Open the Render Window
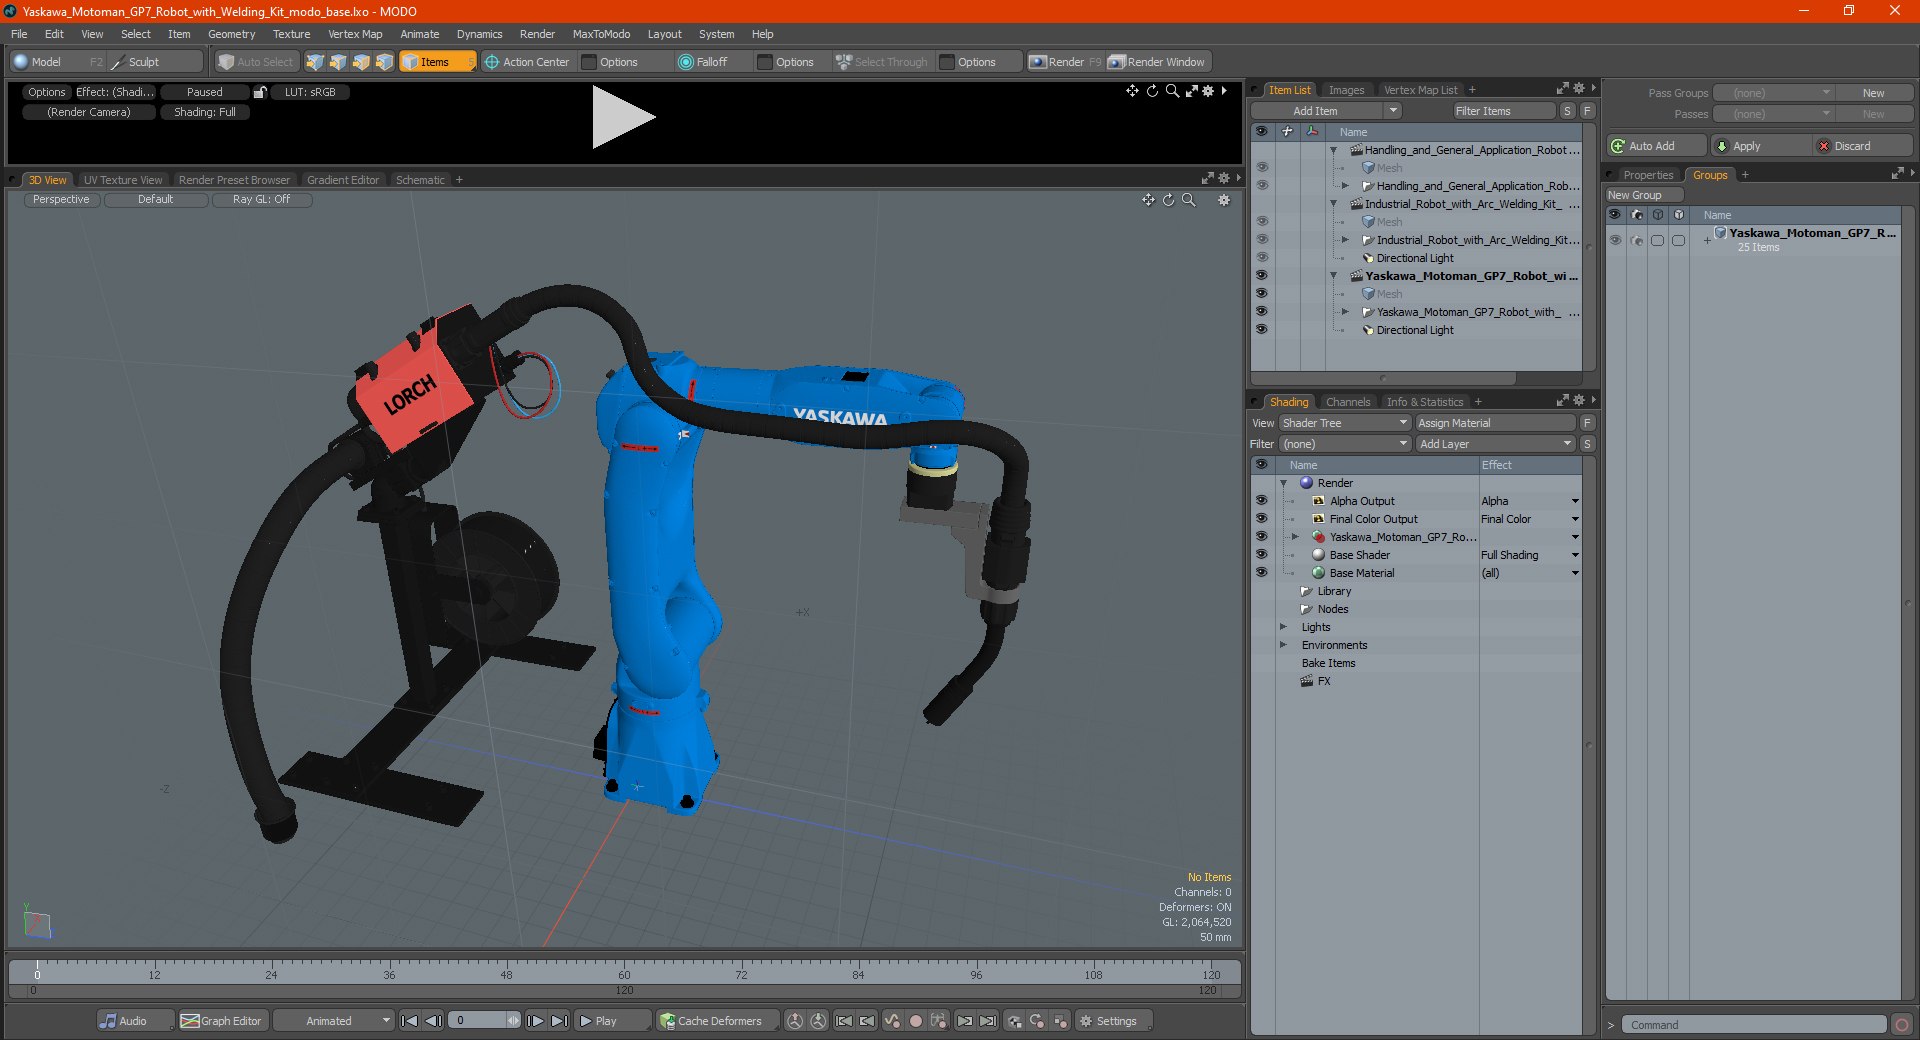1920x1040 pixels. coord(1156,62)
